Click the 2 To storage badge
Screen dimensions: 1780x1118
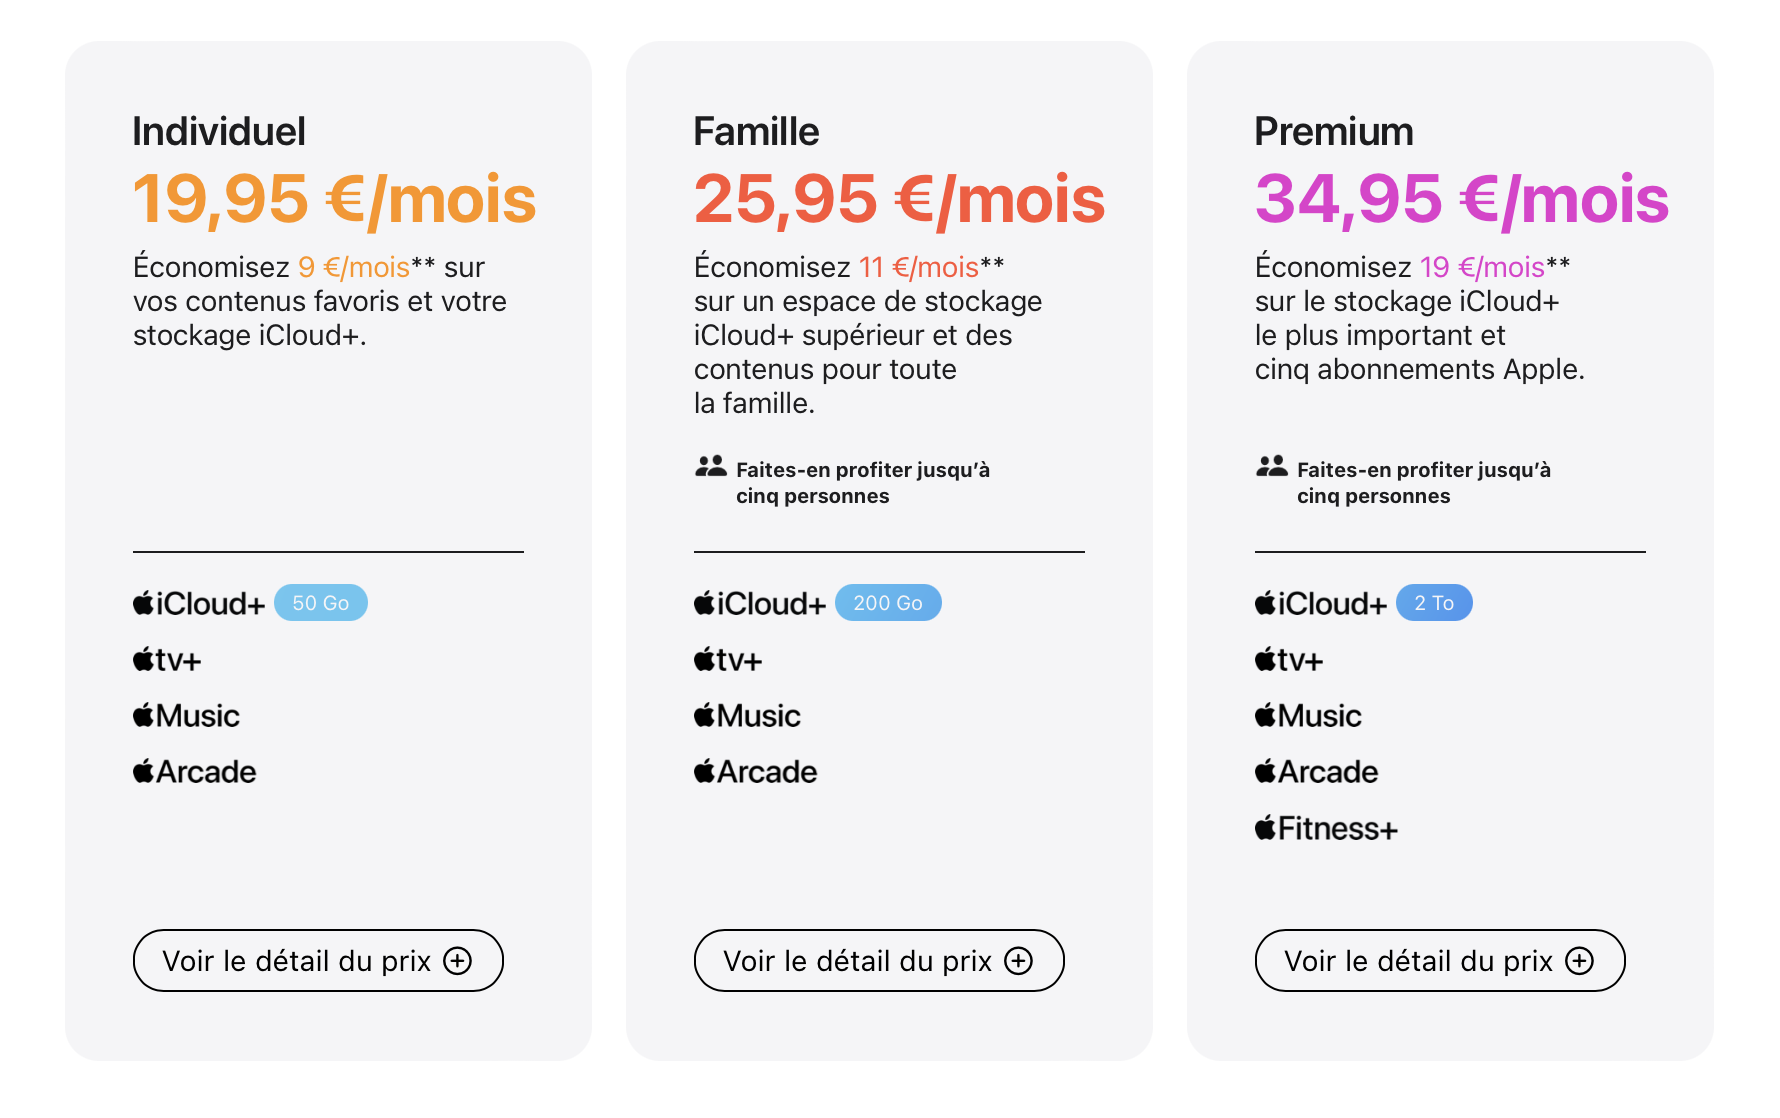(1434, 603)
